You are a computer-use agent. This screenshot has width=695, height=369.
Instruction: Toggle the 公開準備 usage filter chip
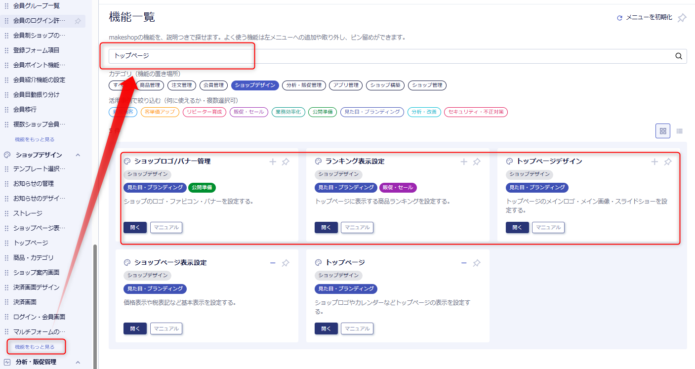[x=323, y=112]
